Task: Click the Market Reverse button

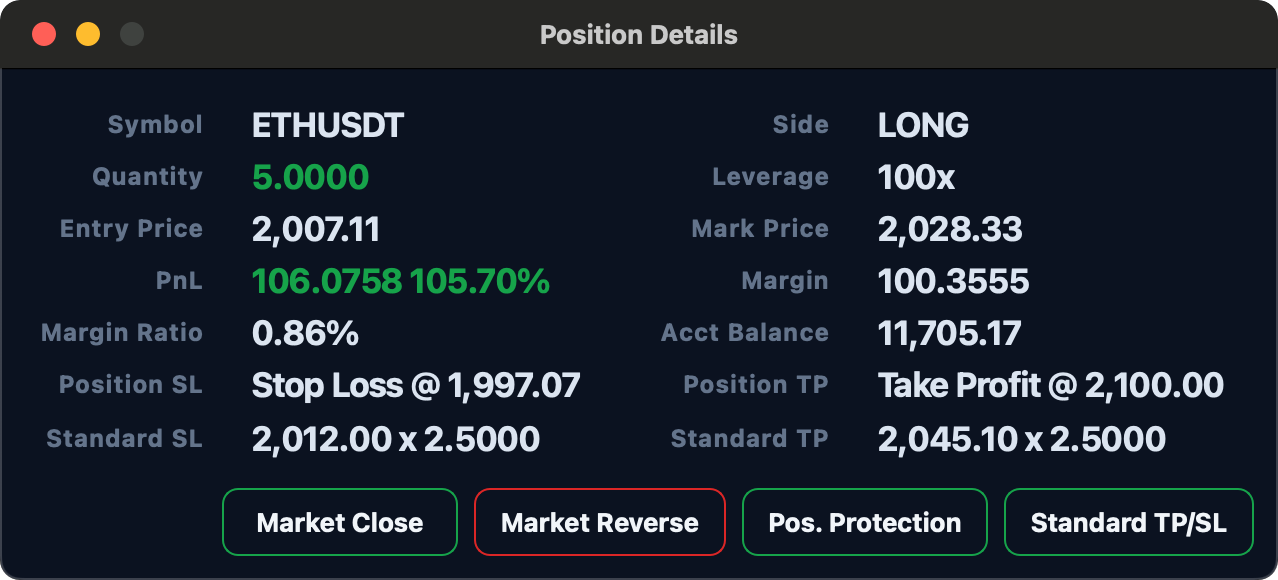Action: point(599,522)
